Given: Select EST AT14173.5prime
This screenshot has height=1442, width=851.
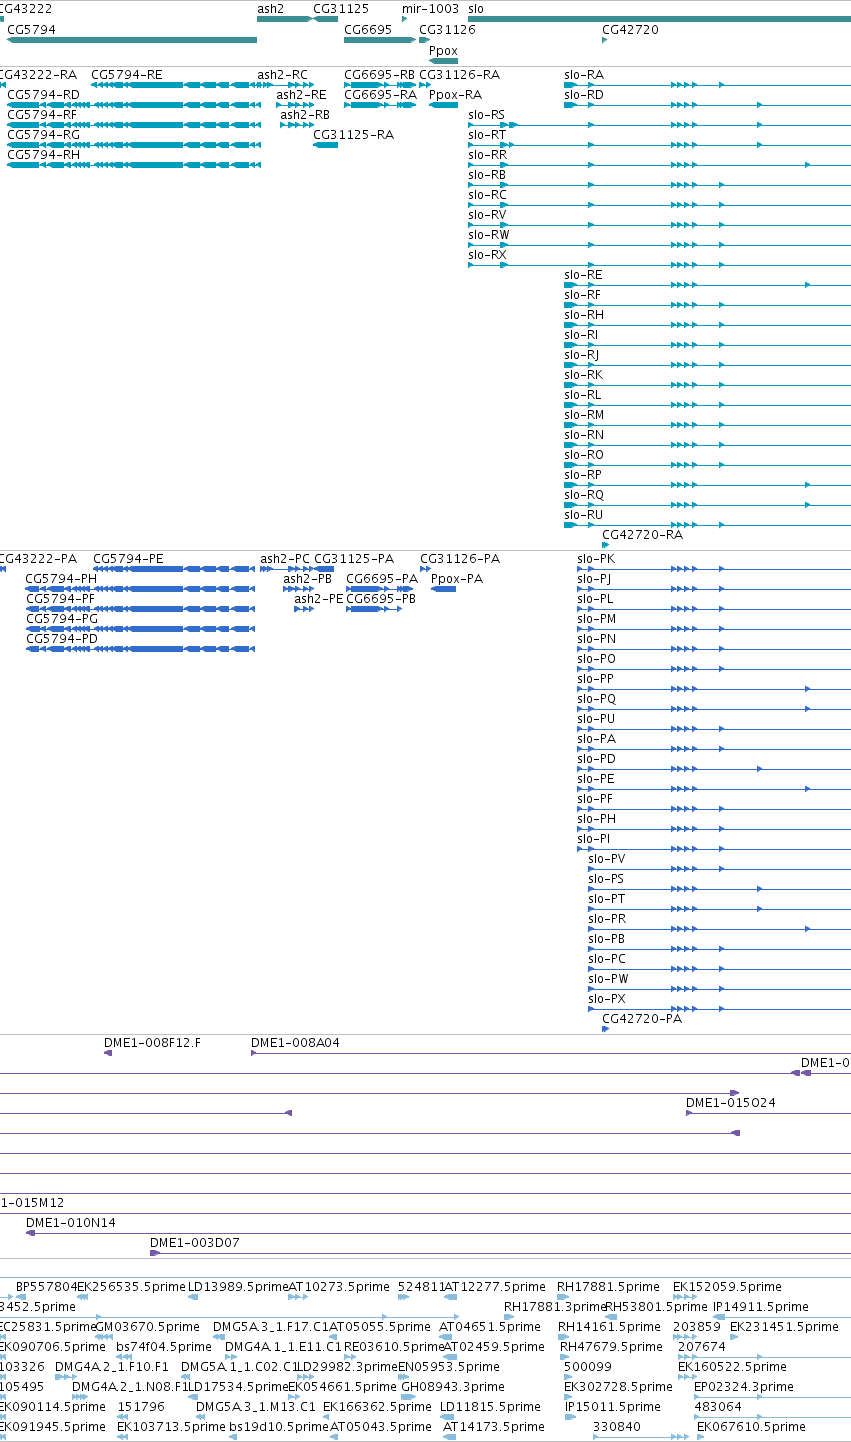Looking at the screenshot, I should pyautogui.click(x=493, y=1427).
